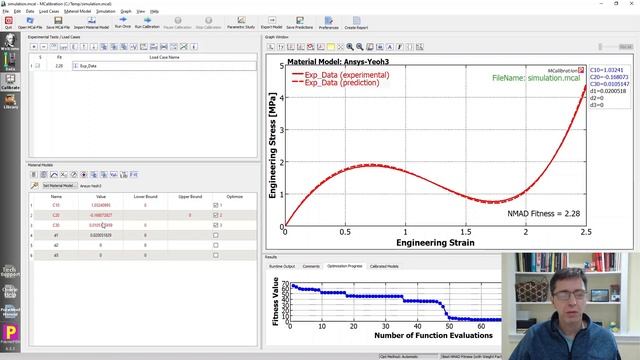Click the NMAD Fitness = 2.28 label
Image resolution: width=640 pixels, height=360 pixels.
tap(543, 213)
